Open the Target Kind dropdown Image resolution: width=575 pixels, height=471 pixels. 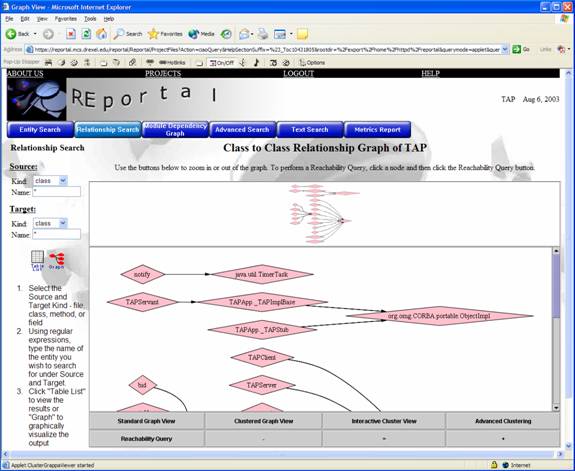[50, 223]
